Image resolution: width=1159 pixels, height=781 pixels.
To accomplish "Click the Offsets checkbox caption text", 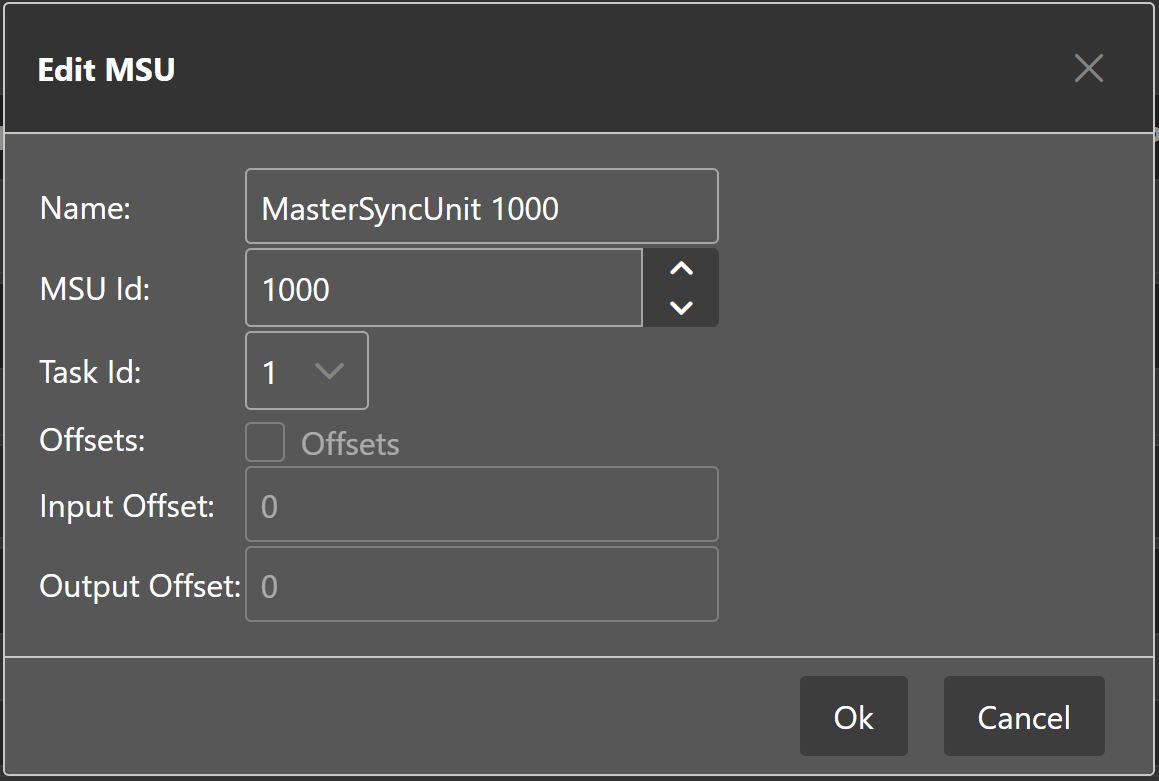I will [x=350, y=445].
